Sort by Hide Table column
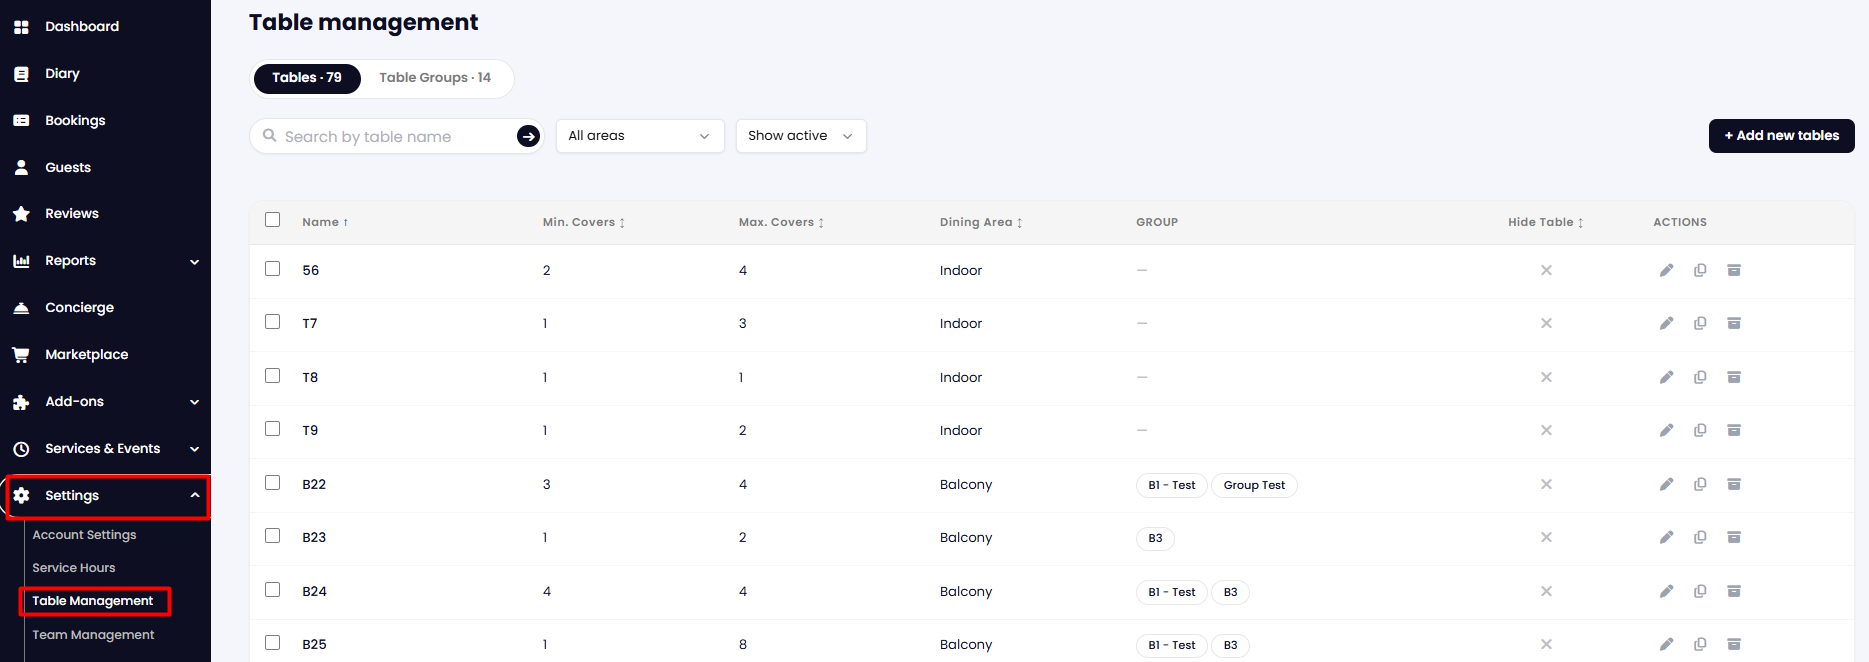This screenshot has width=1869, height=662. click(x=1545, y=222)
